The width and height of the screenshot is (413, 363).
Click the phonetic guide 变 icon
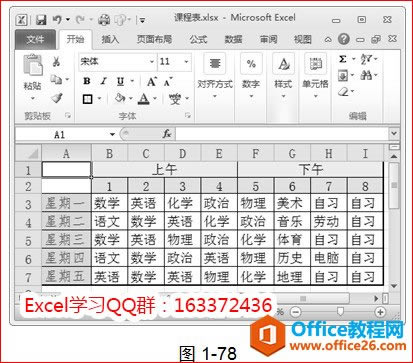pyautogui.click(x=175, y=99)
